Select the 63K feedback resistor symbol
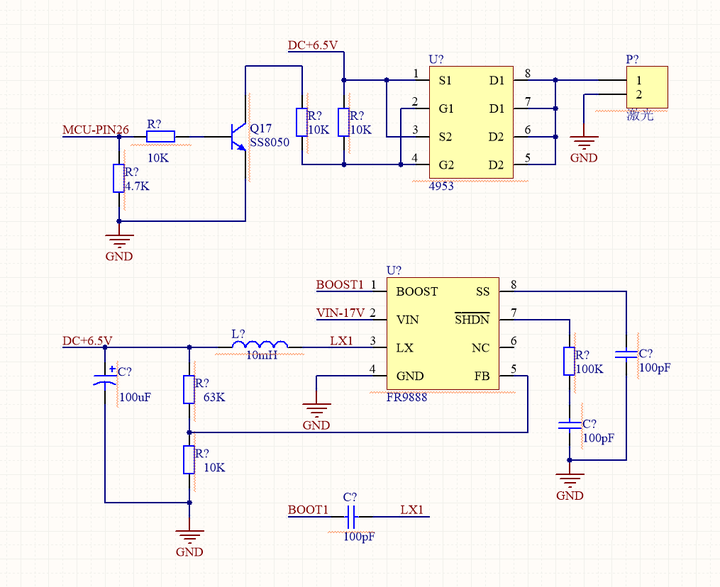 click(x=189, y=389)
